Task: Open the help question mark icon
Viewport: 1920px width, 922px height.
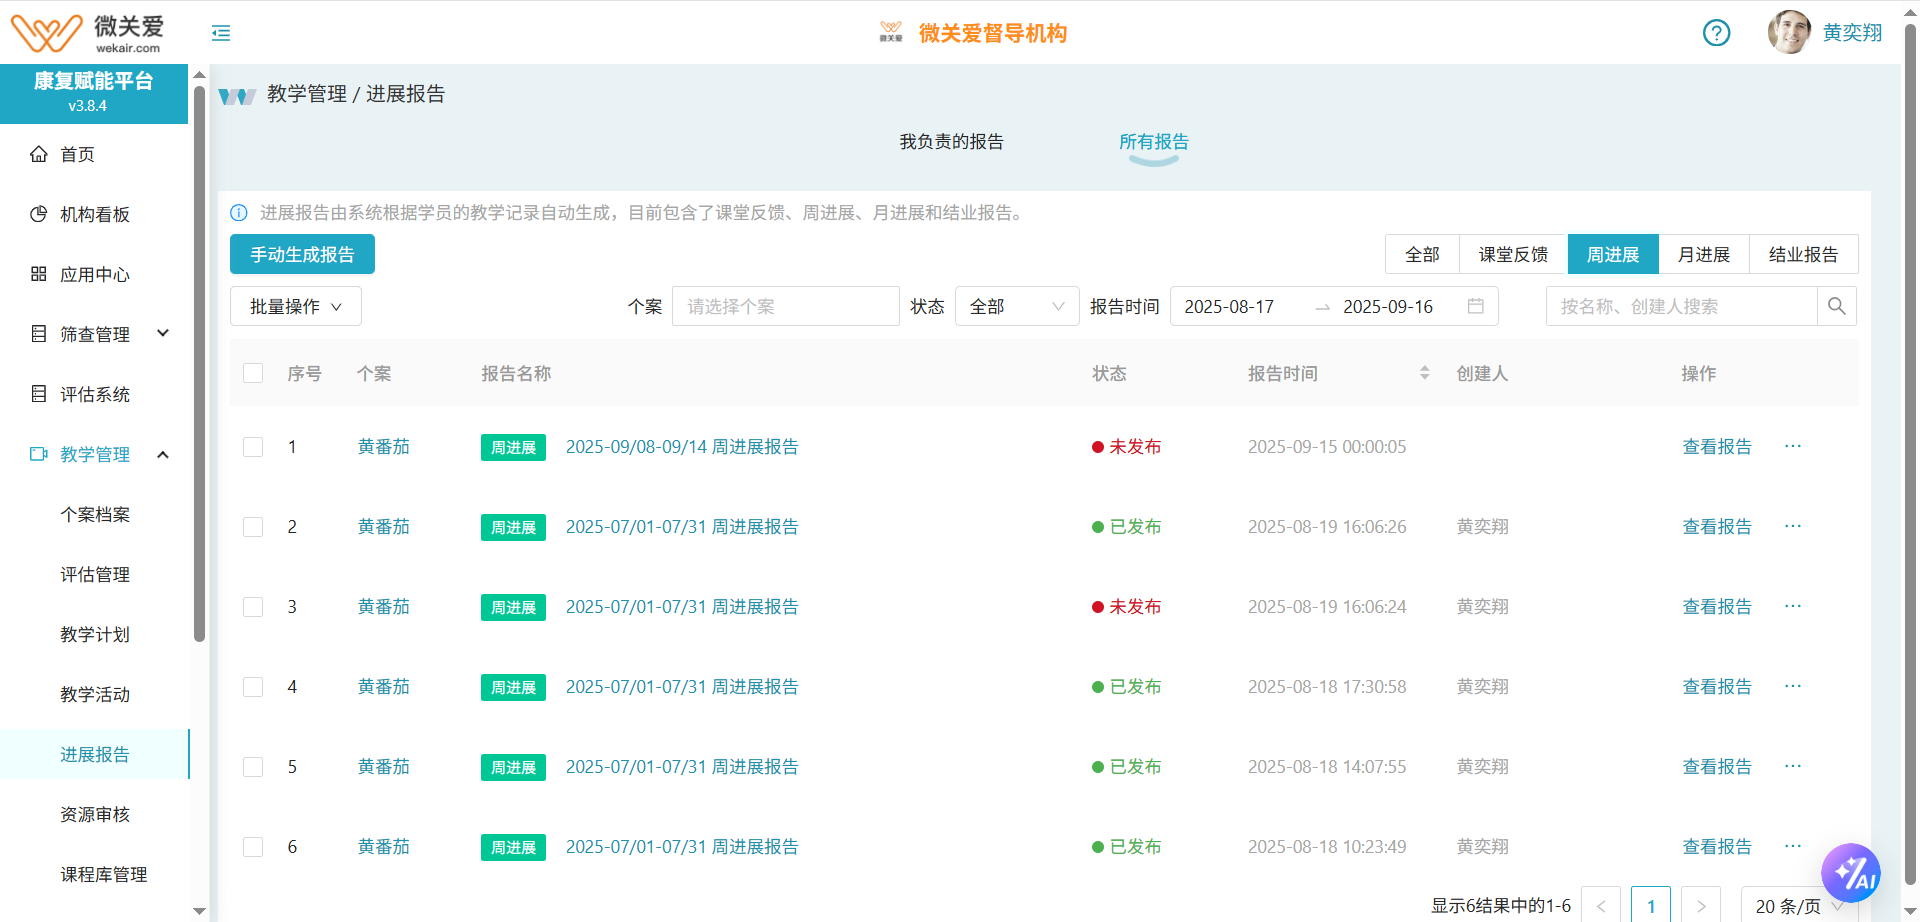Action: point(1716,33)
